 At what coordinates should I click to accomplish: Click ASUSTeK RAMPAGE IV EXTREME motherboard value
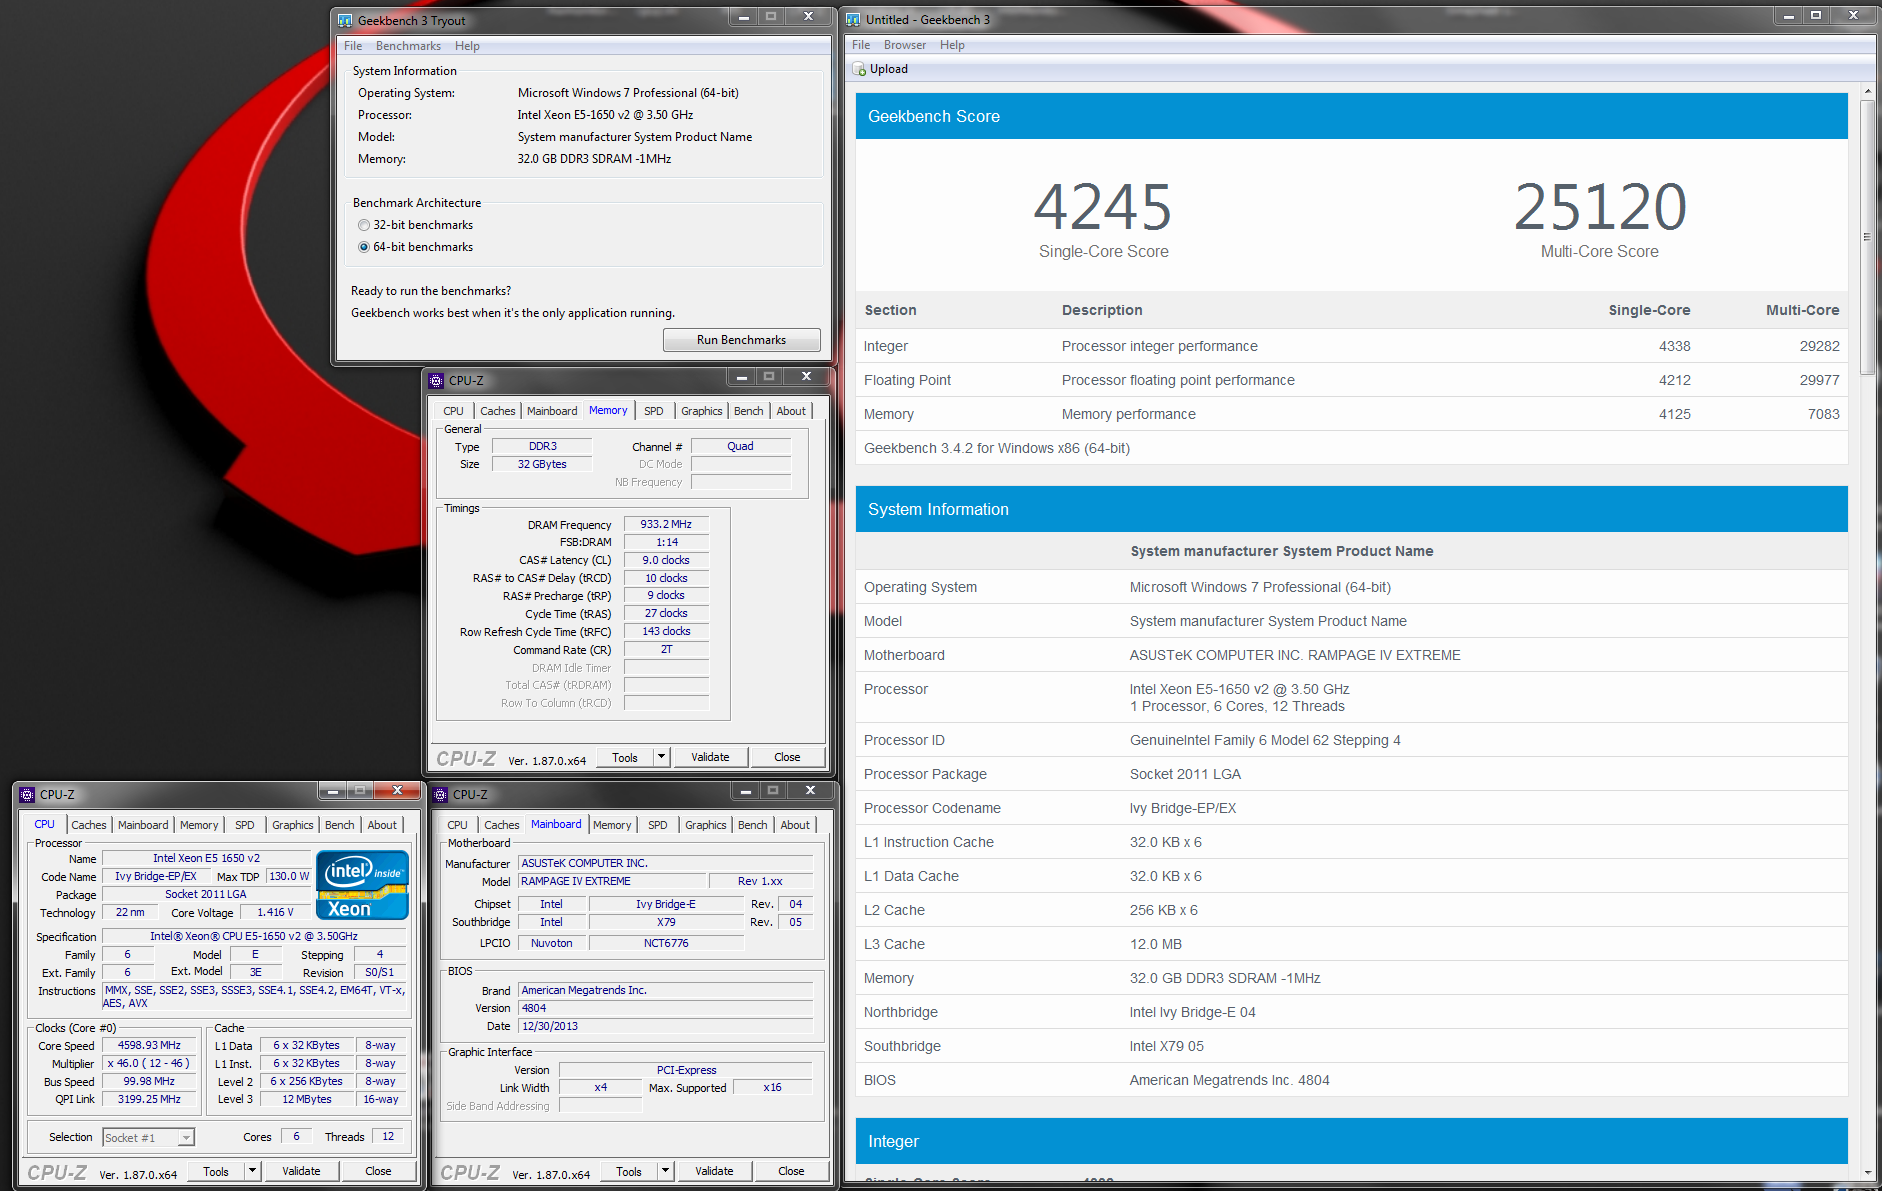[x=1295, y=655]
